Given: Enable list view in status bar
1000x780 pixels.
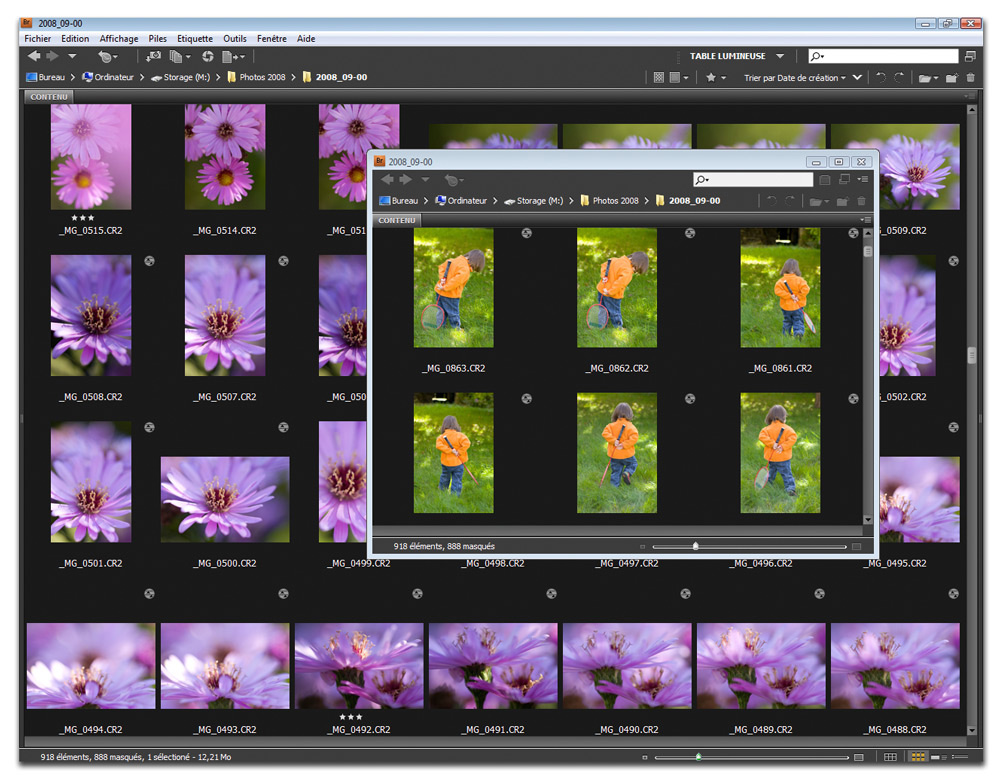Looking at the screenshot, I should (960, 758).
